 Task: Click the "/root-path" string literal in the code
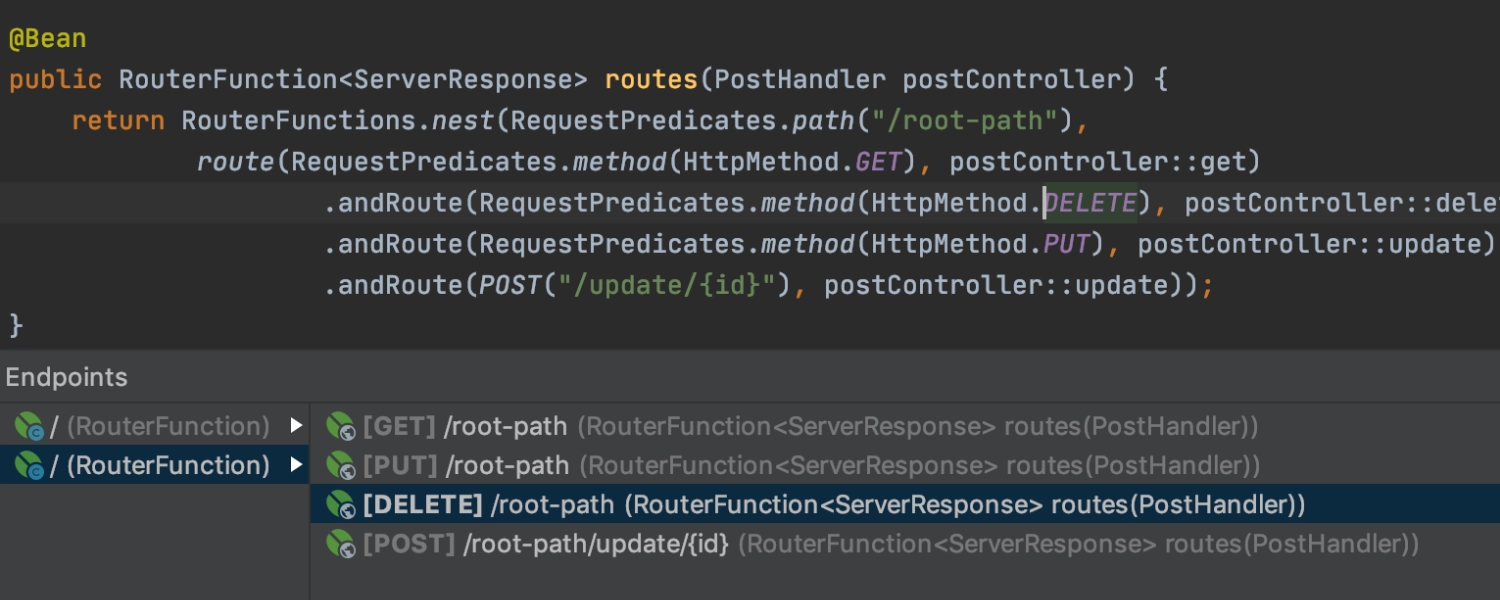pyautogui.click(x=965, y=121)
